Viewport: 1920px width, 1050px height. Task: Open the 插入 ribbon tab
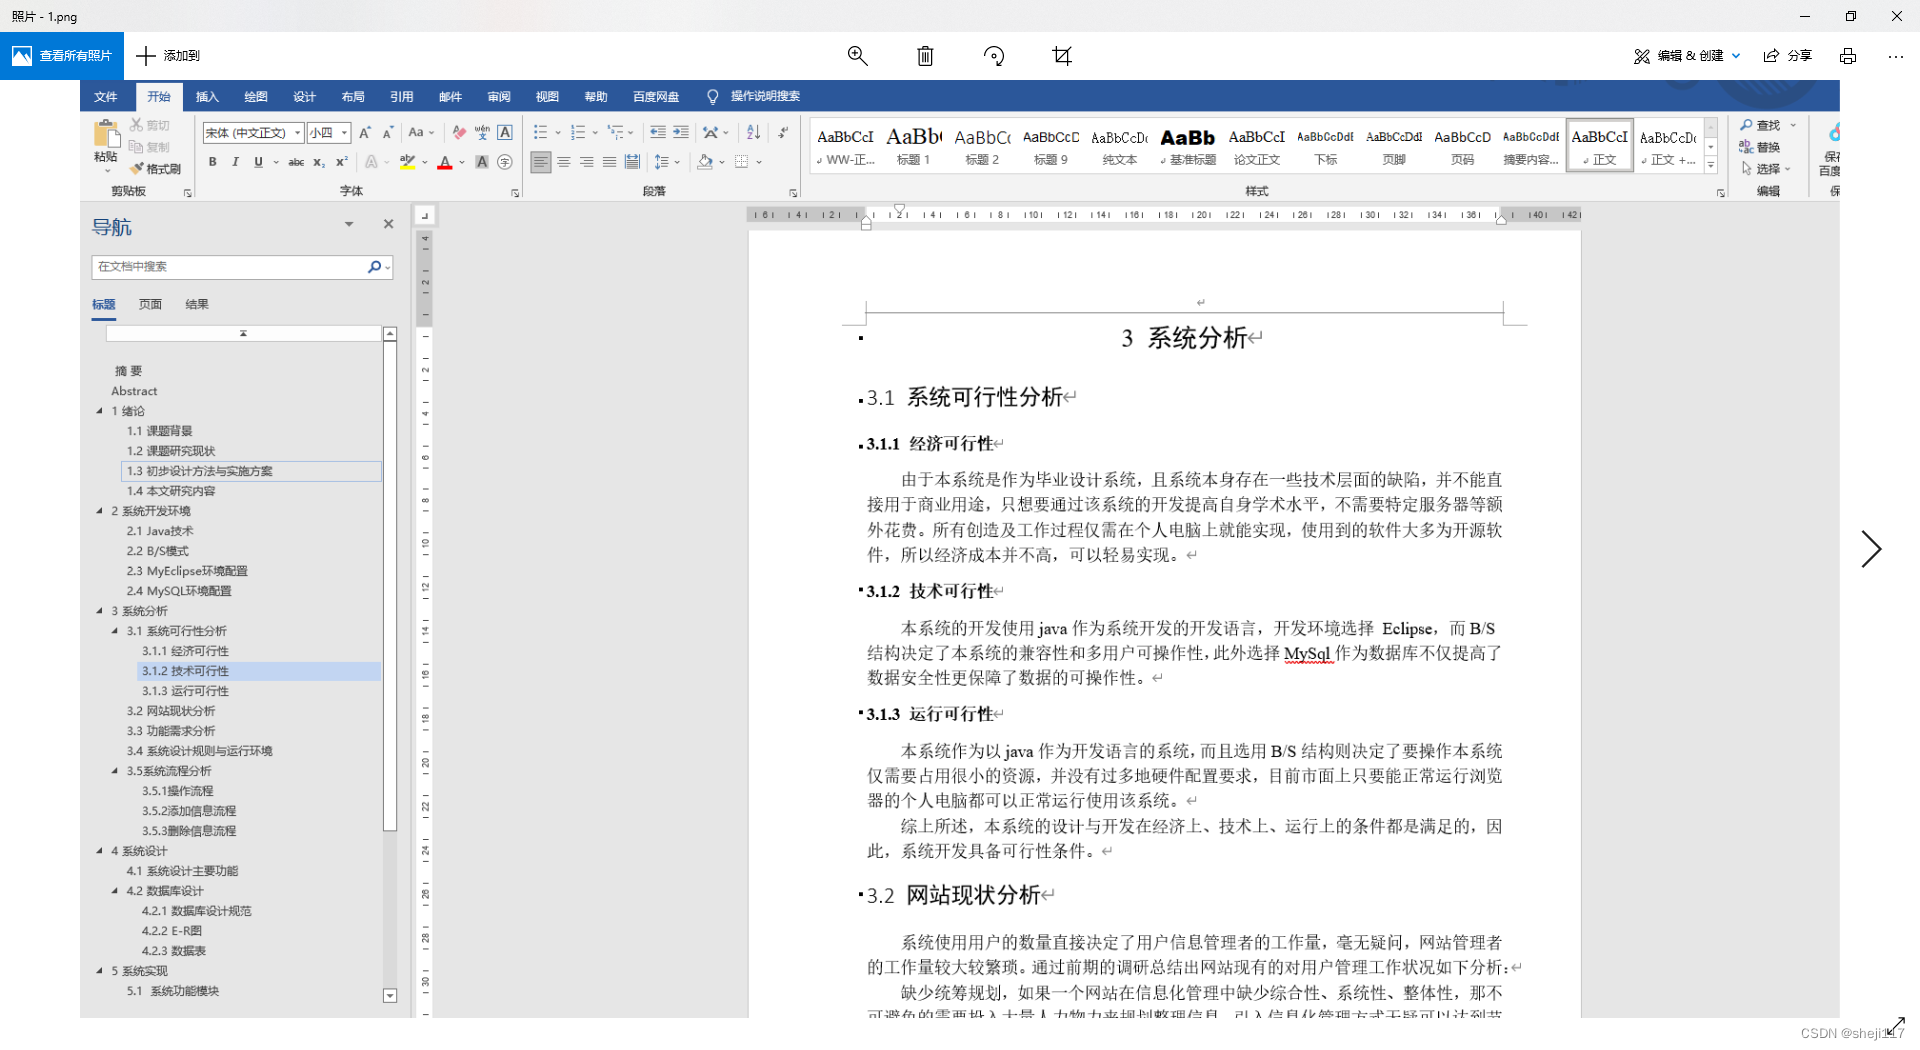[207, 97]
